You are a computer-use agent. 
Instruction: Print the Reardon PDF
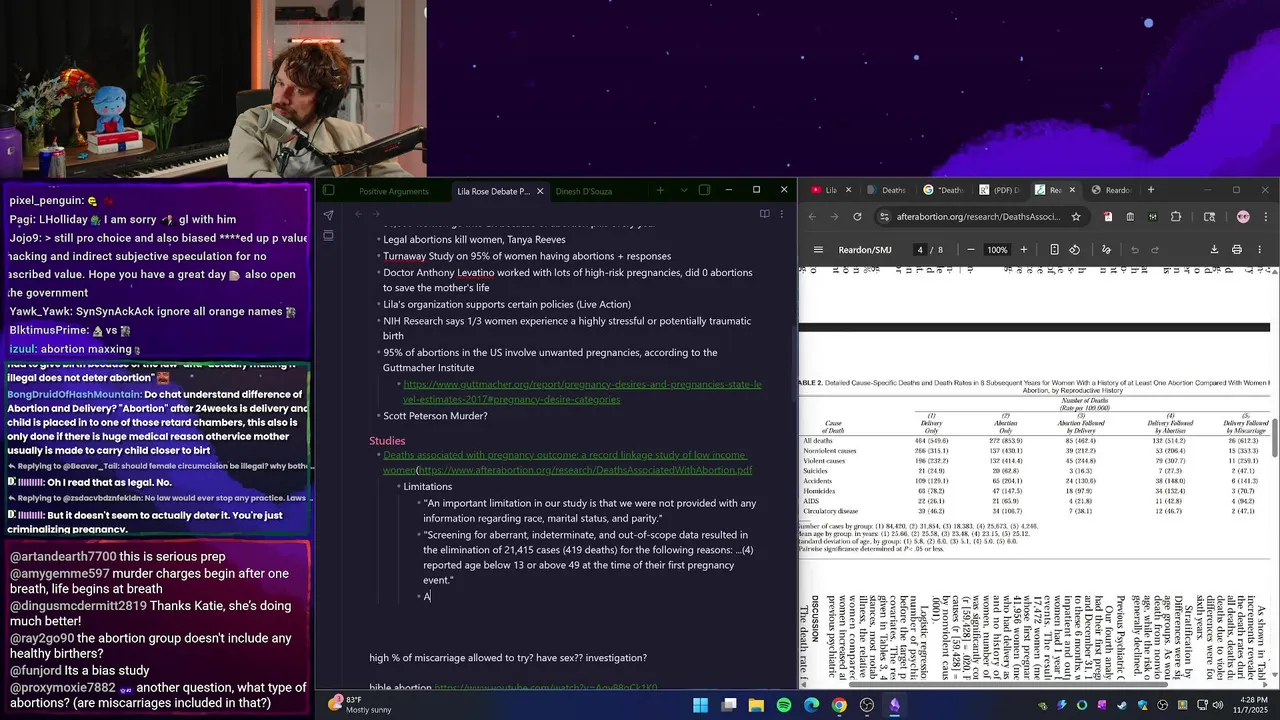pyautogui.click(x=1237, y=250)
